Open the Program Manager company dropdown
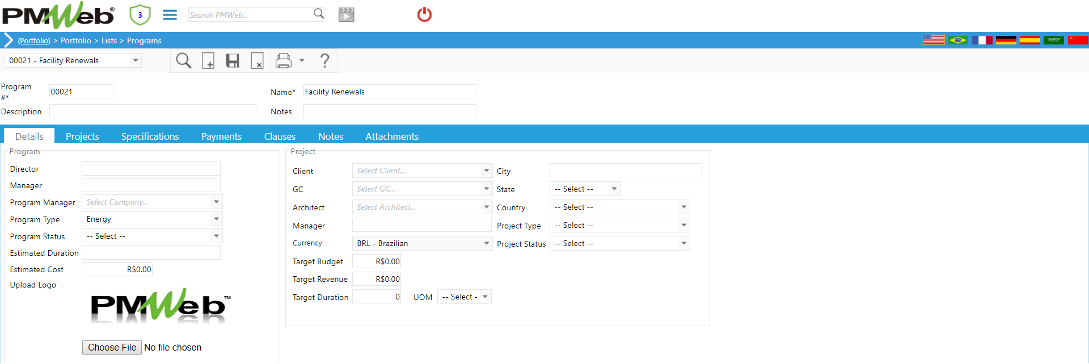 click(x=152, y=202)
